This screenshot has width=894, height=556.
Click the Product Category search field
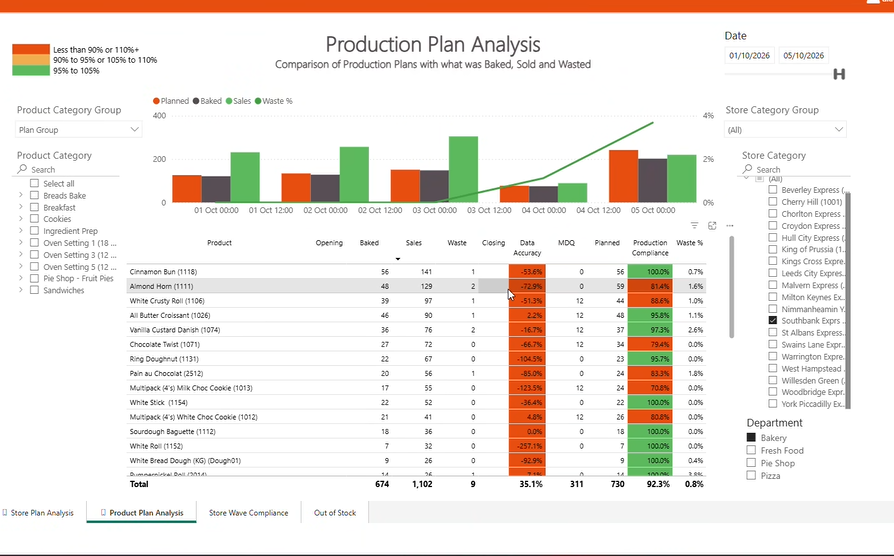pyautogui.click(x=68, y=169)
